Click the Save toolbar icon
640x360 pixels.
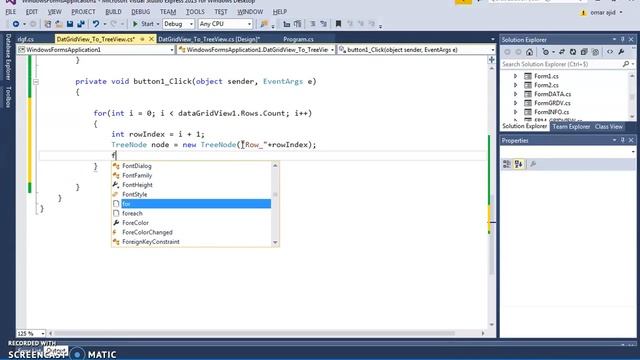click(x=70, y=24)
